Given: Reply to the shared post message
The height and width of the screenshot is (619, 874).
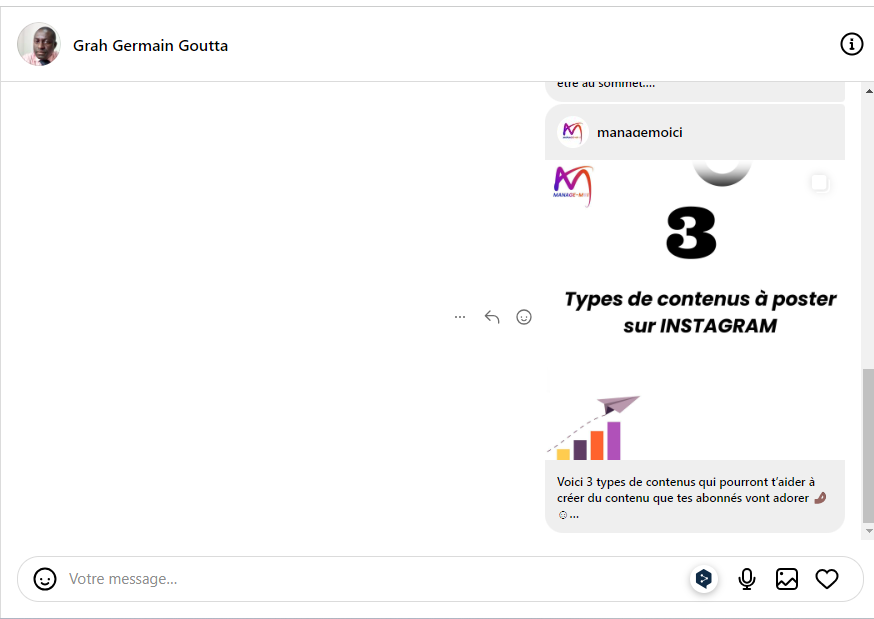Looking at the screenshot, I should (x=492, y=317).
